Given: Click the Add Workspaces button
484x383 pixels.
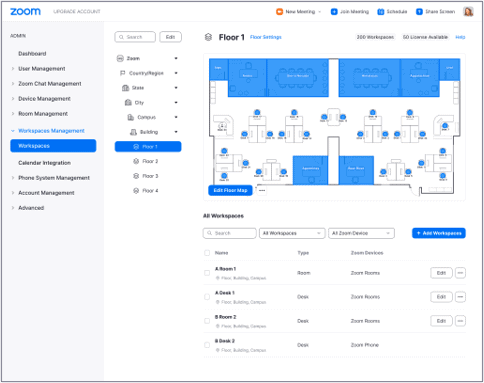Looking at the screenshot, I should (439, 233).
